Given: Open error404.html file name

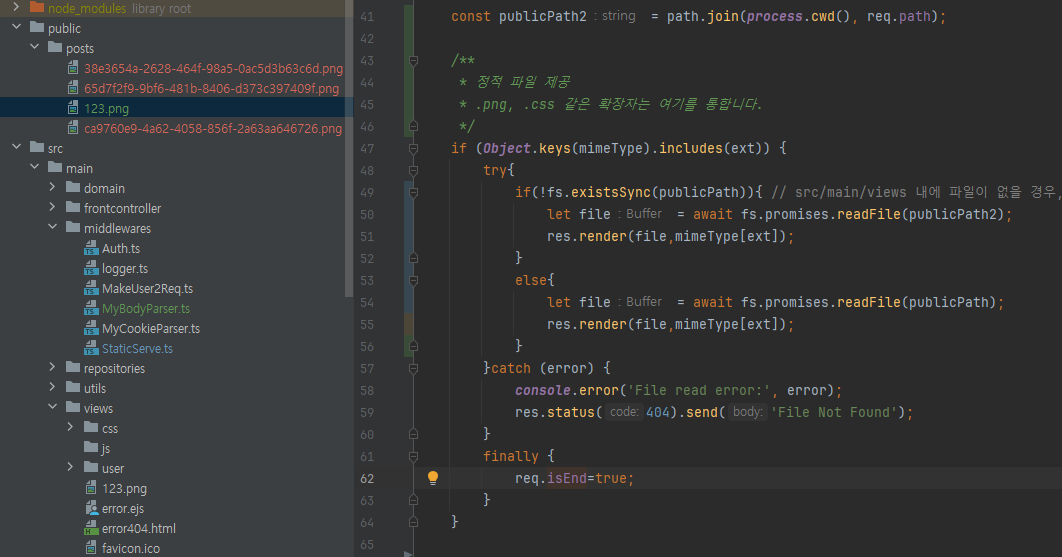Looking at the screenshot, I should tap(139, 529).
